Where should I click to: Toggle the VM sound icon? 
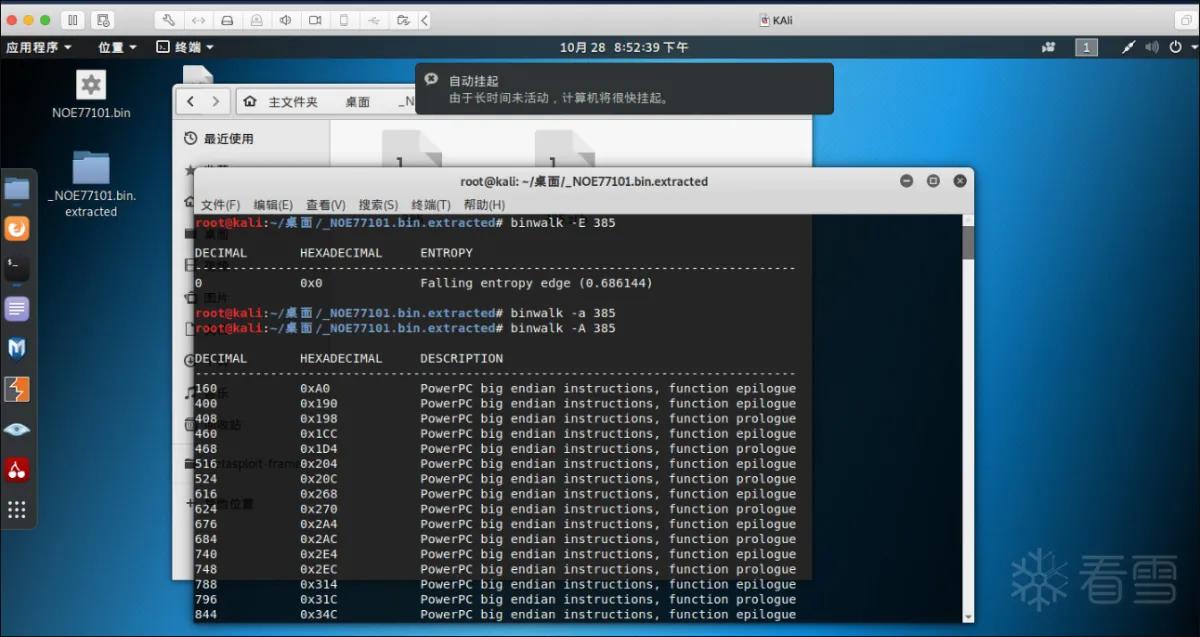click(x=287, y=20)
